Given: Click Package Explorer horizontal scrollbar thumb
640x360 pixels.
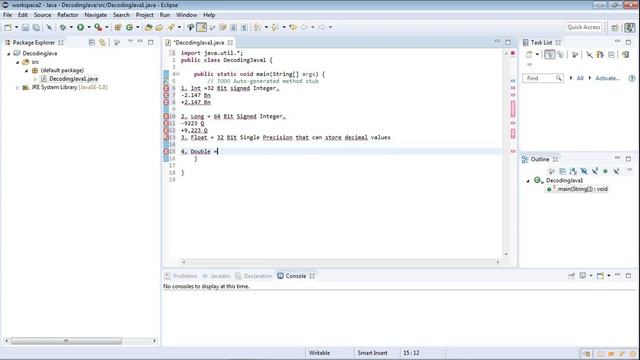Looking at the screenshot, I should click(x=66, y=340).
